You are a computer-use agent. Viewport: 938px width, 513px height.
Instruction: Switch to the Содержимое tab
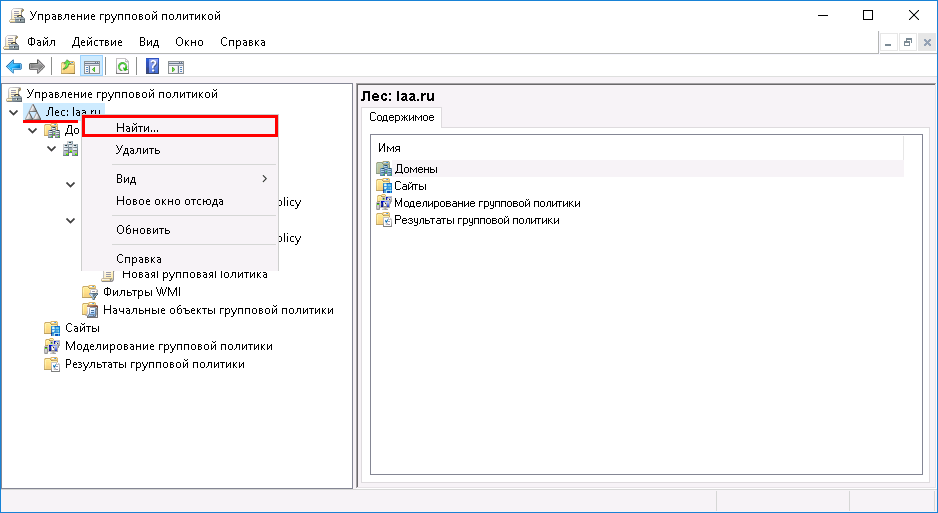click(x=401, y=118)
